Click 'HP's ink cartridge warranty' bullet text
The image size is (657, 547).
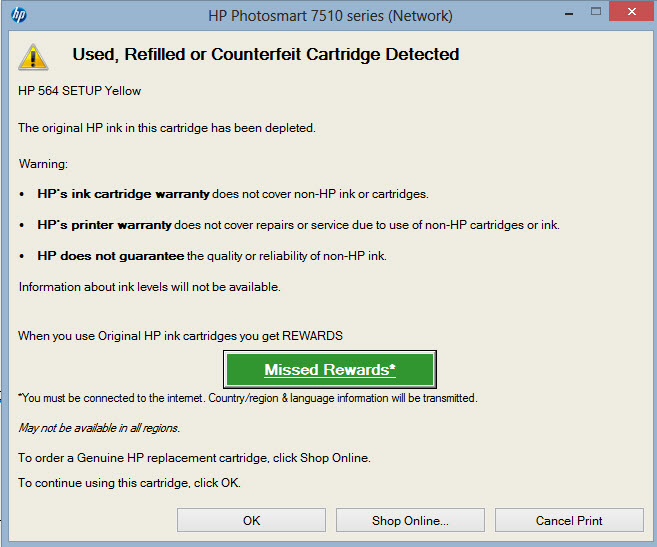tap(123, 194)
